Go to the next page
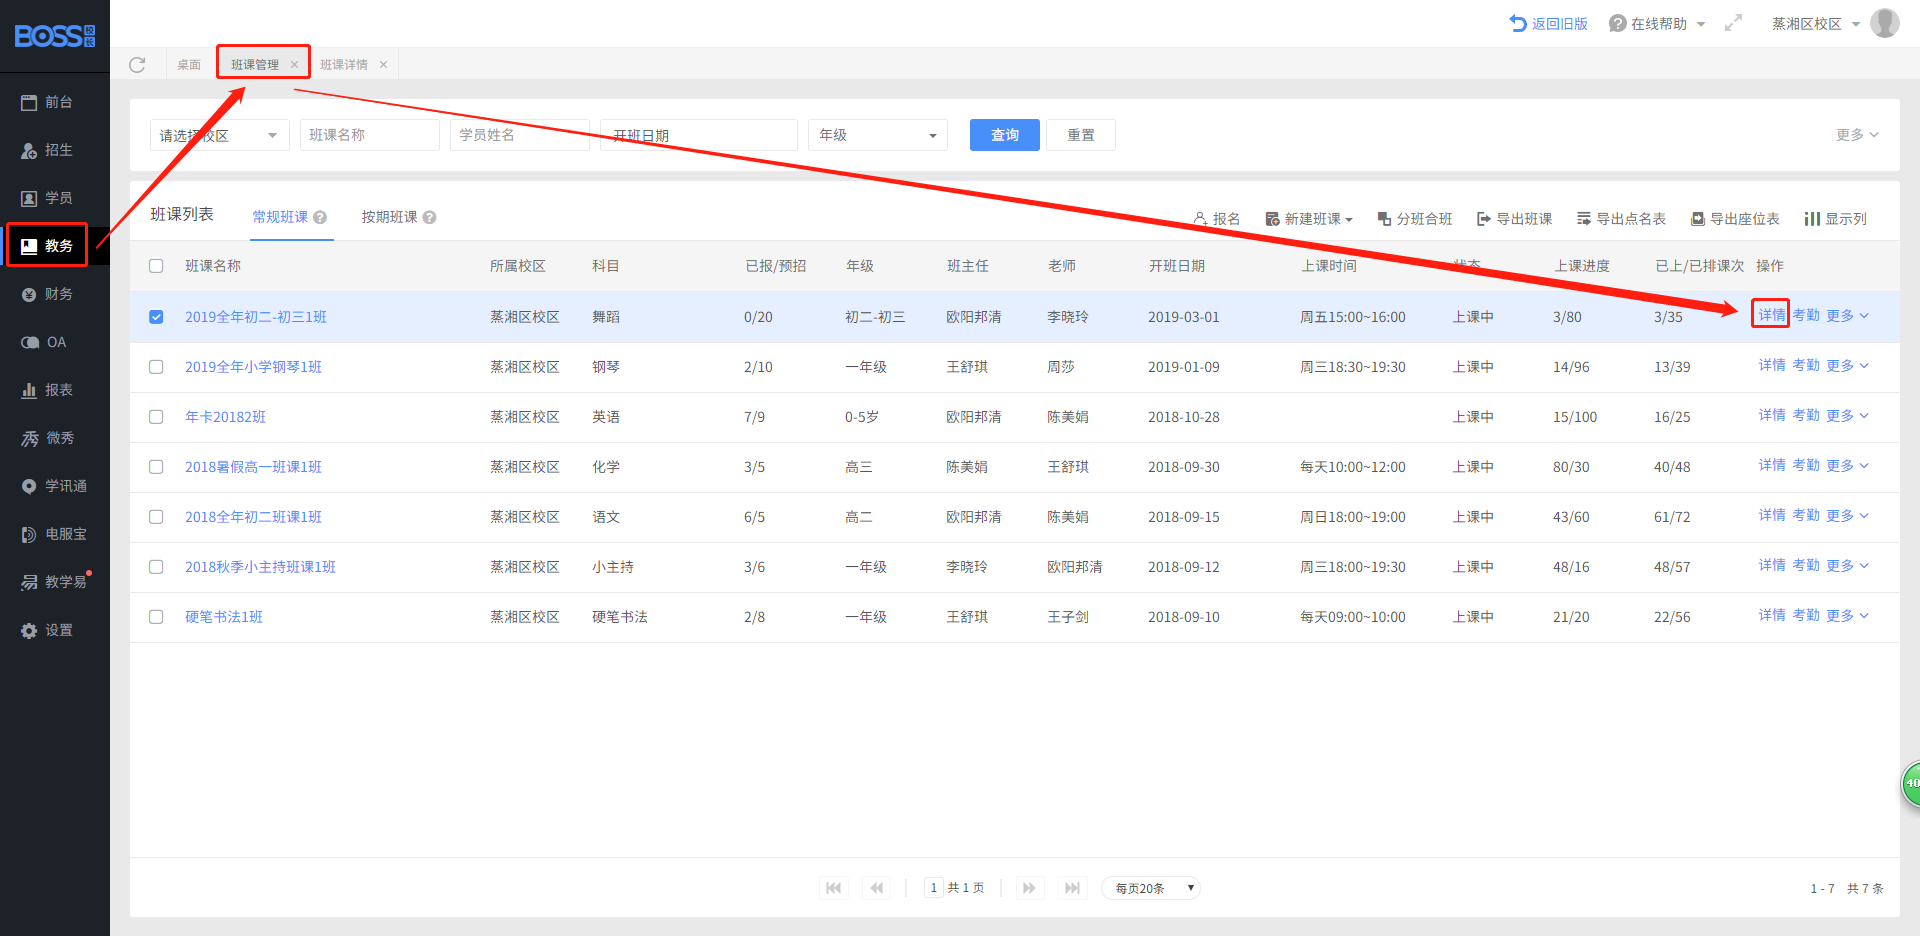This screenshot has width=1920, height=936. coord(1029,888)
